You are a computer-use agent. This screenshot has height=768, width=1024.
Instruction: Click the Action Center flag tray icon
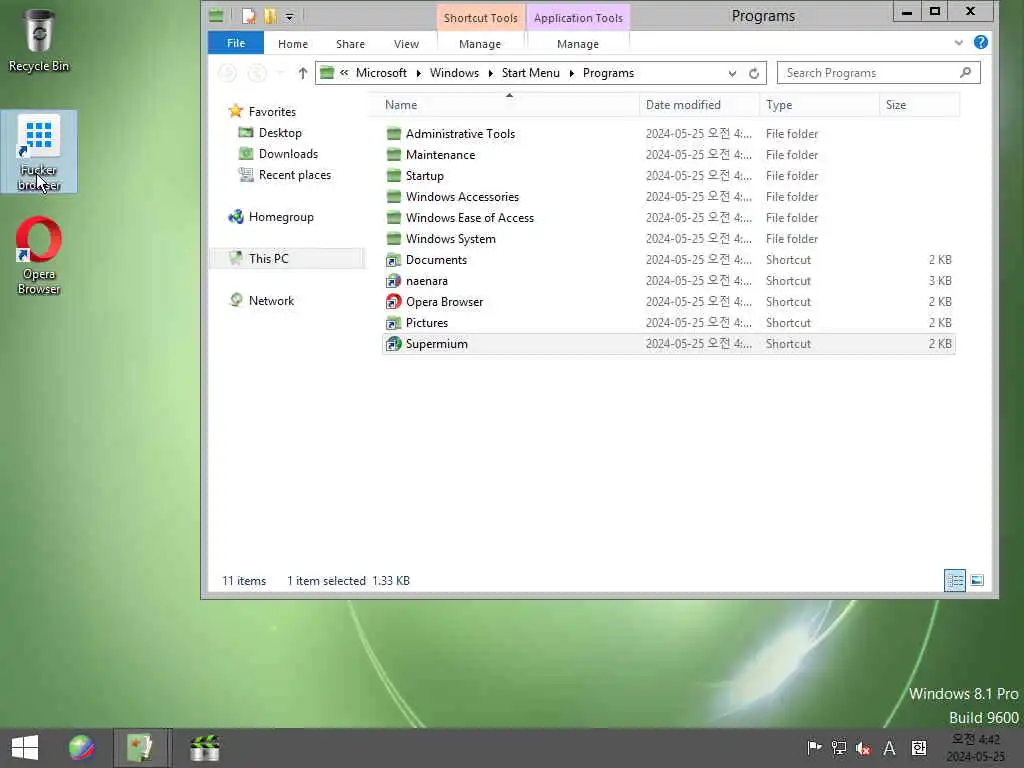pos(814,748)
